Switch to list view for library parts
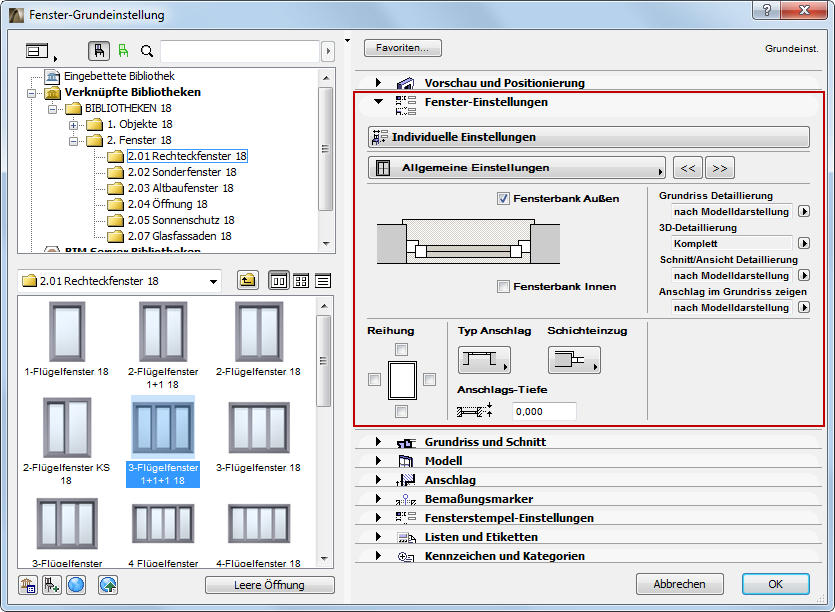This screenshot has width=835, height=612. pos(322,281)
